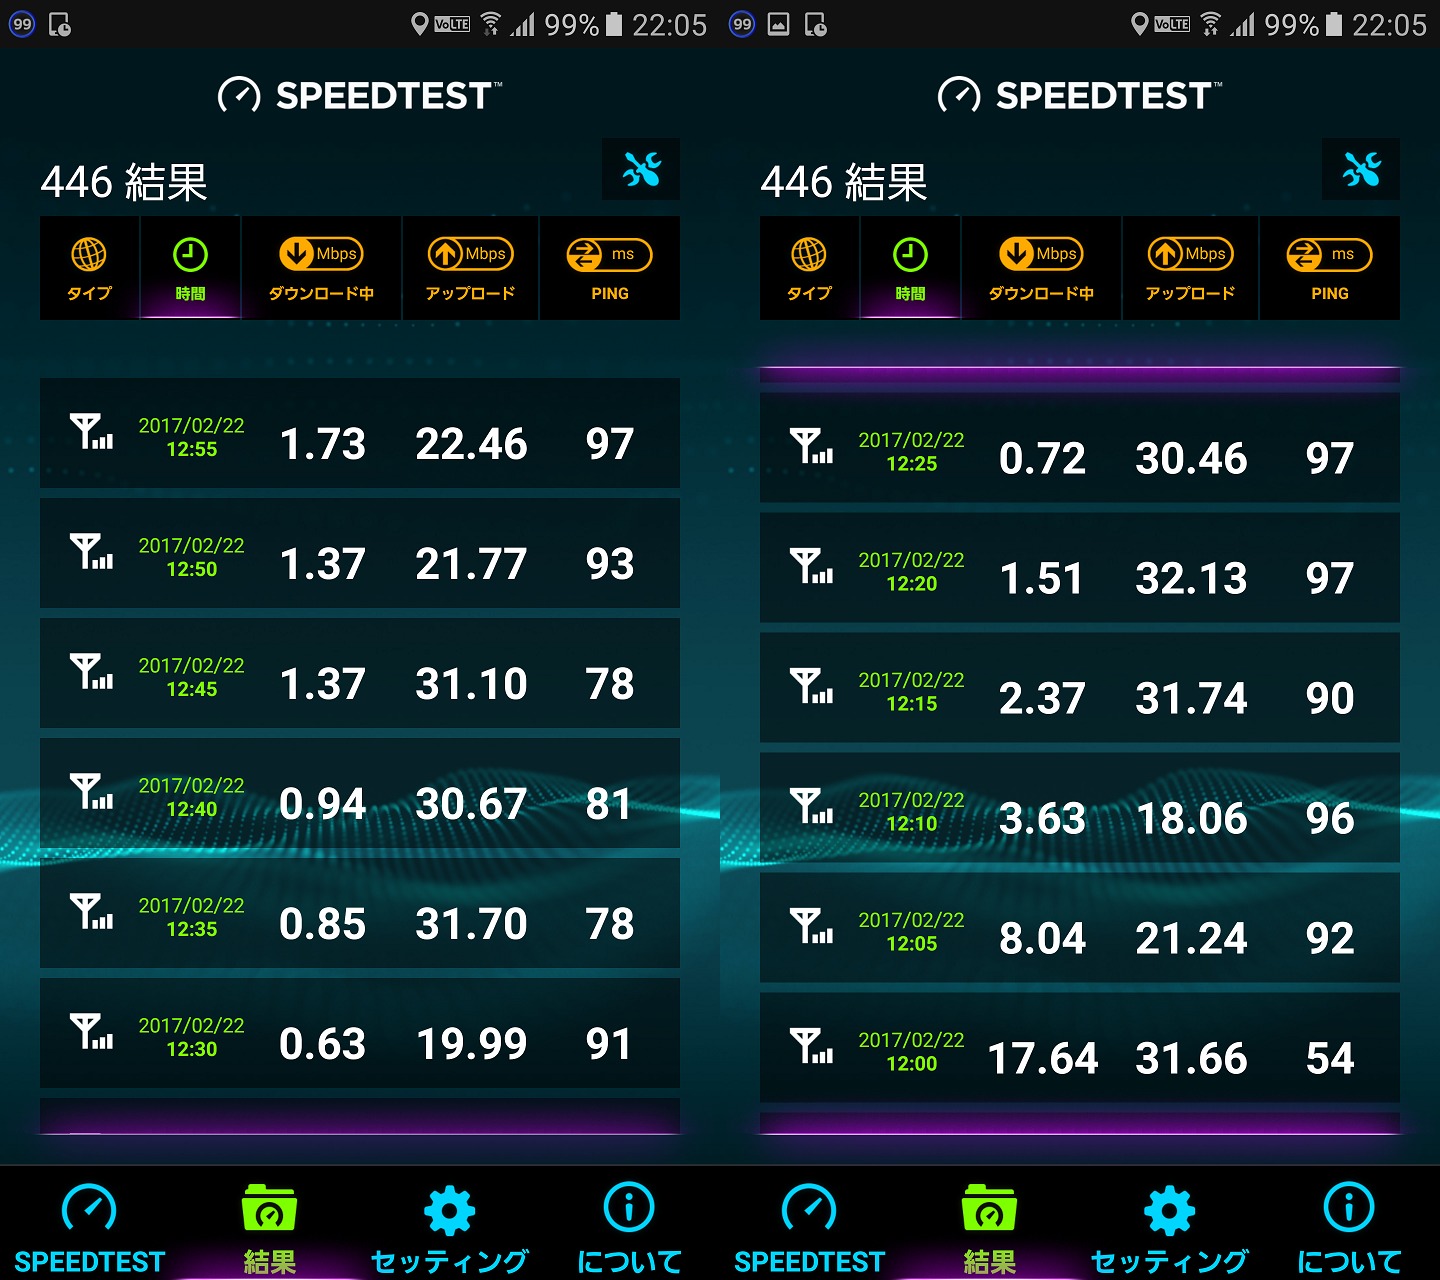Select the 2017/02/22 12:15 timestamp
1440x1280 pixels.
(x=911, y=692)
